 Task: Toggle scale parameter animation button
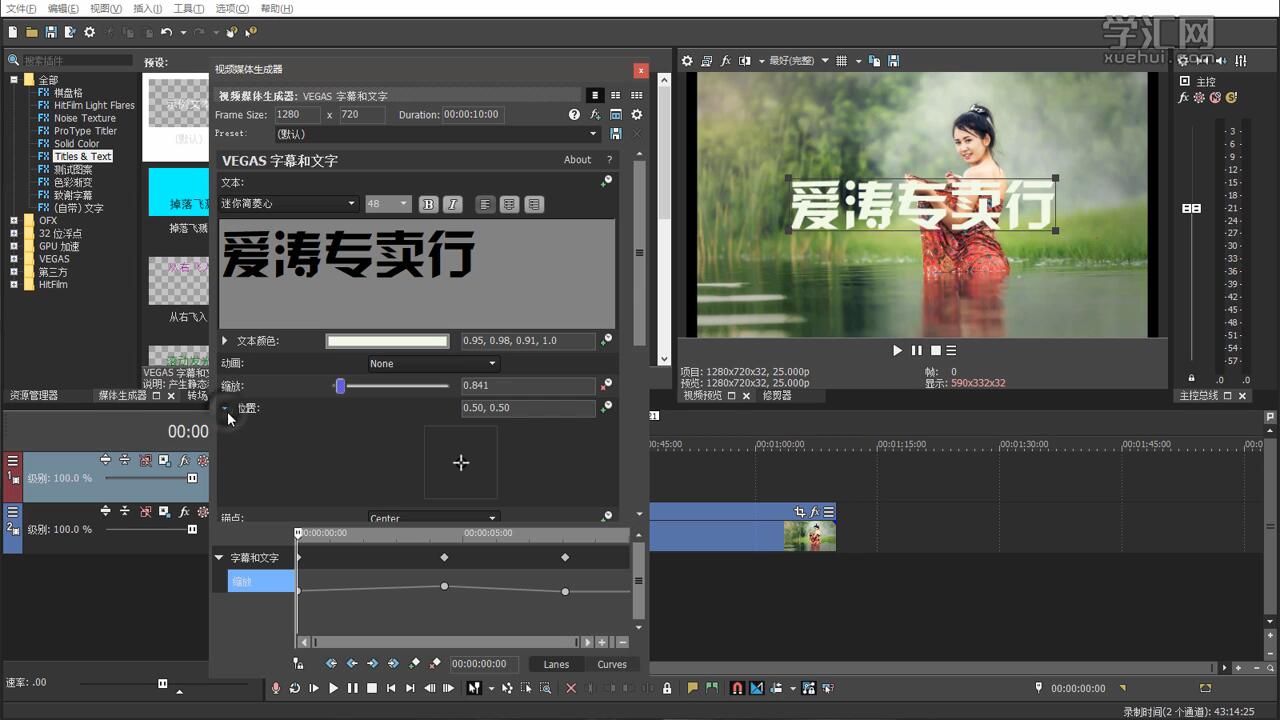(x=606, y=385)
